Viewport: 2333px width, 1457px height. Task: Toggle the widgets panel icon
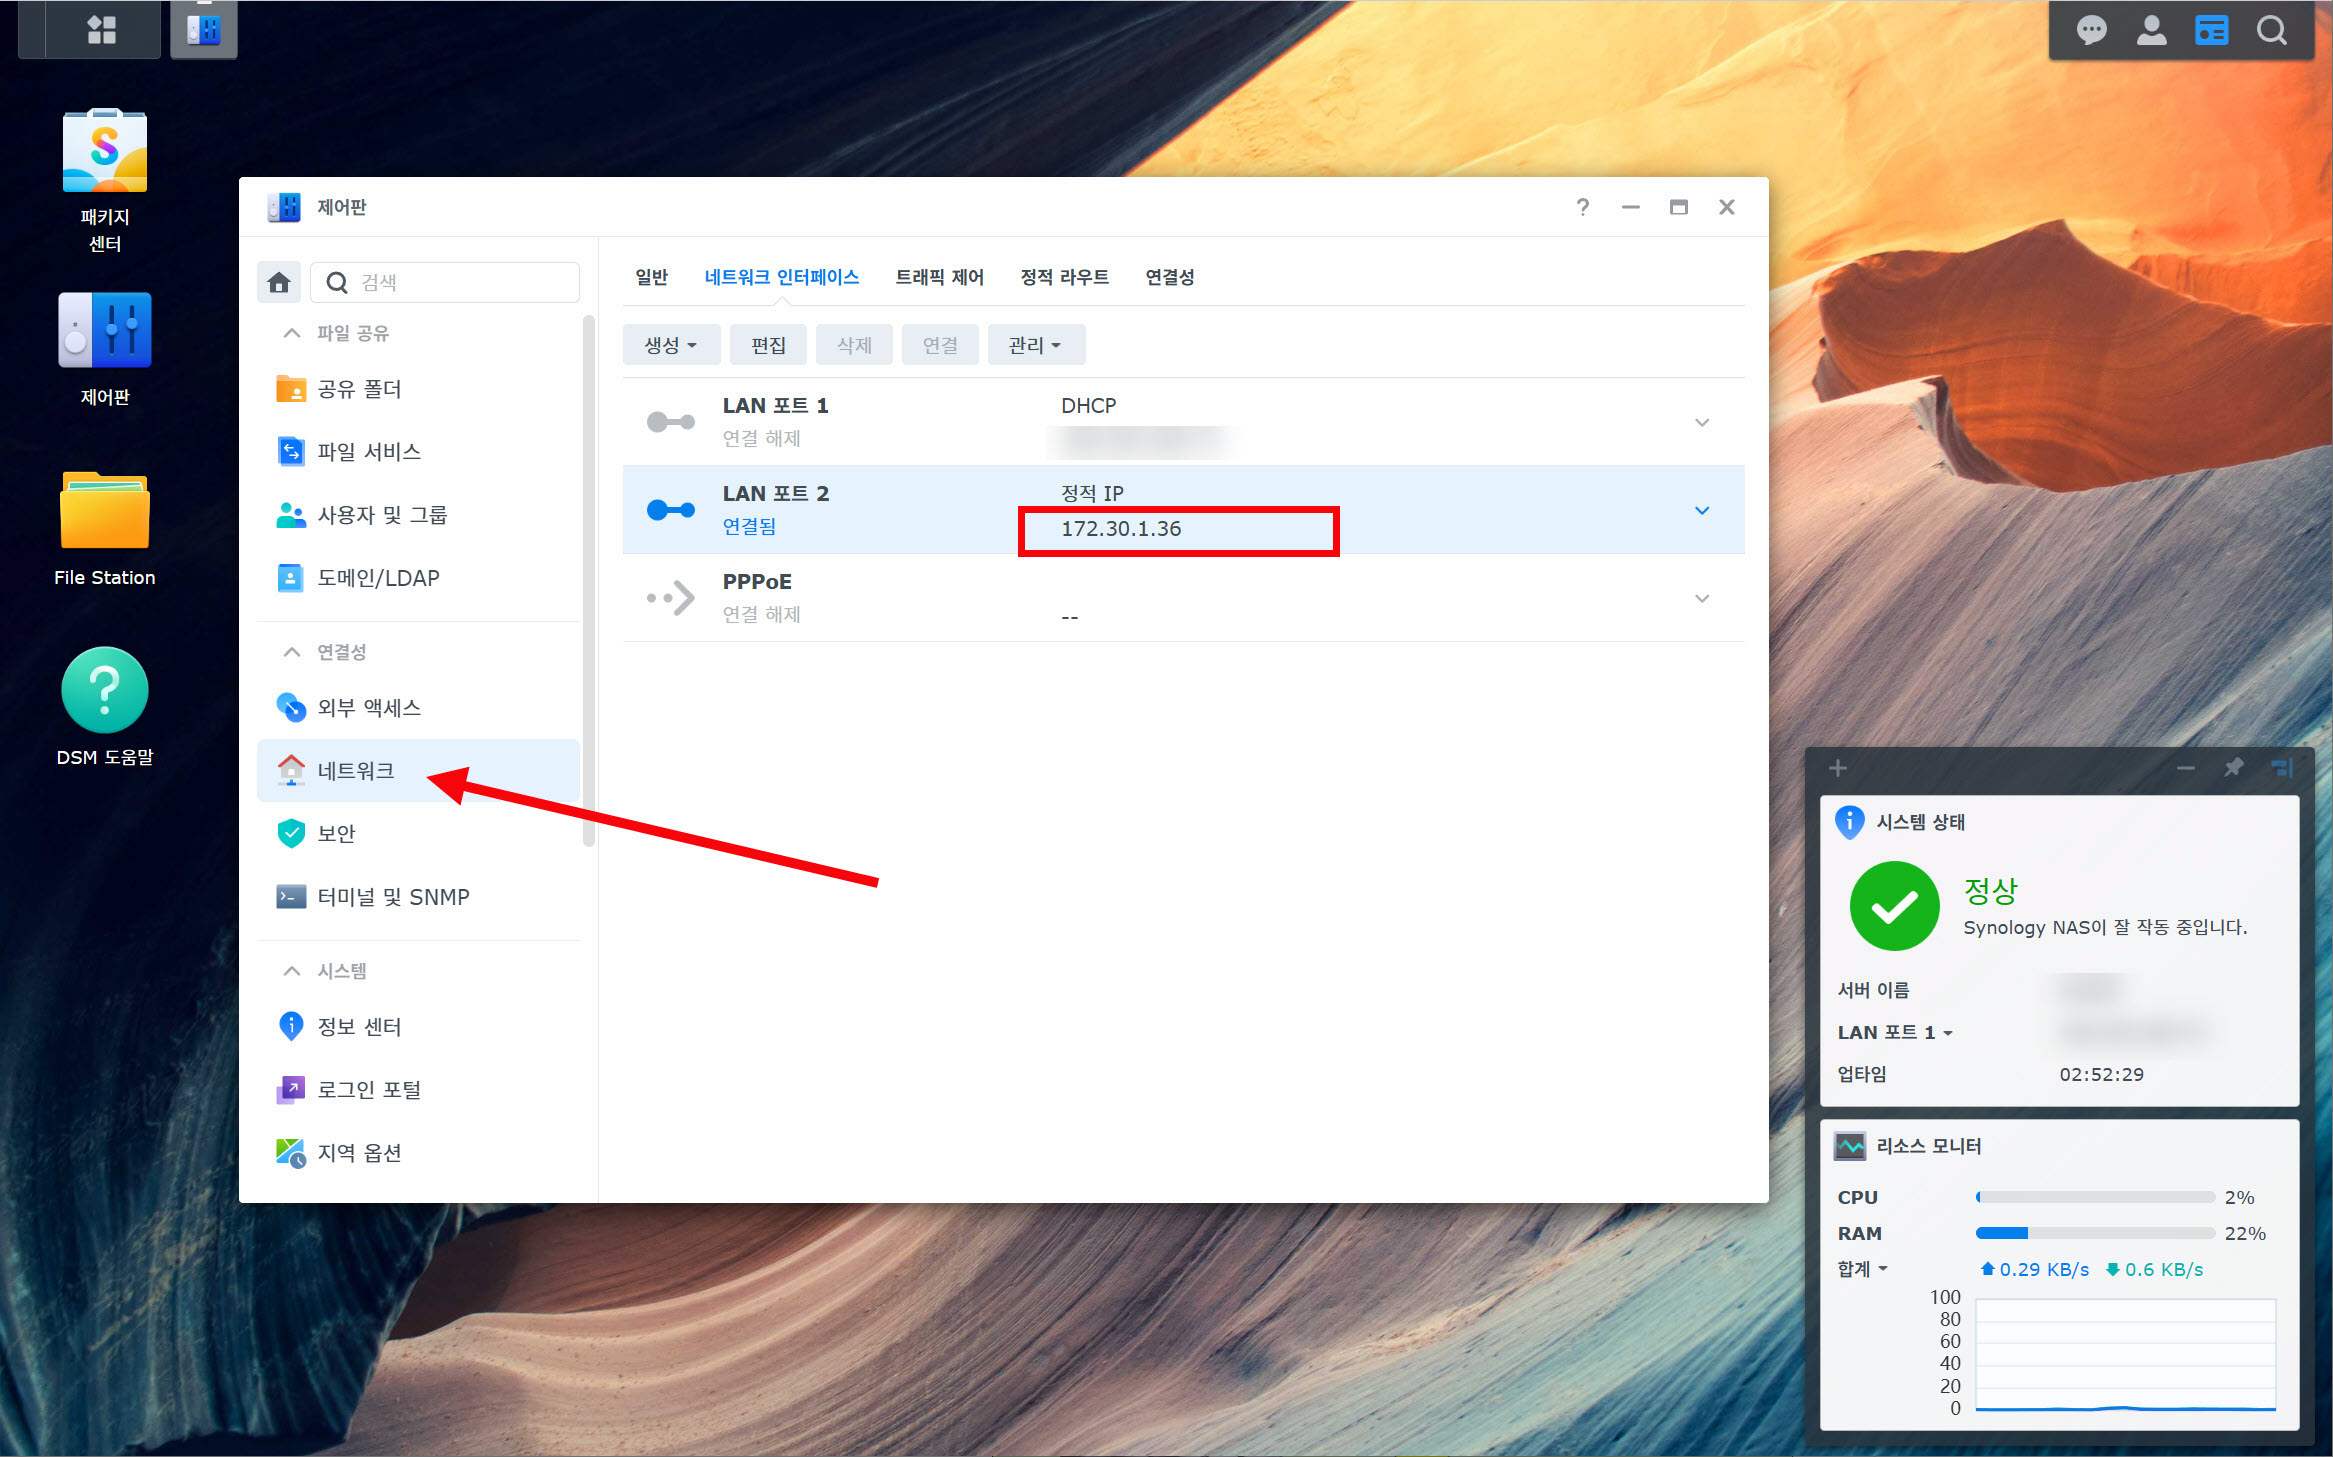2211,31
